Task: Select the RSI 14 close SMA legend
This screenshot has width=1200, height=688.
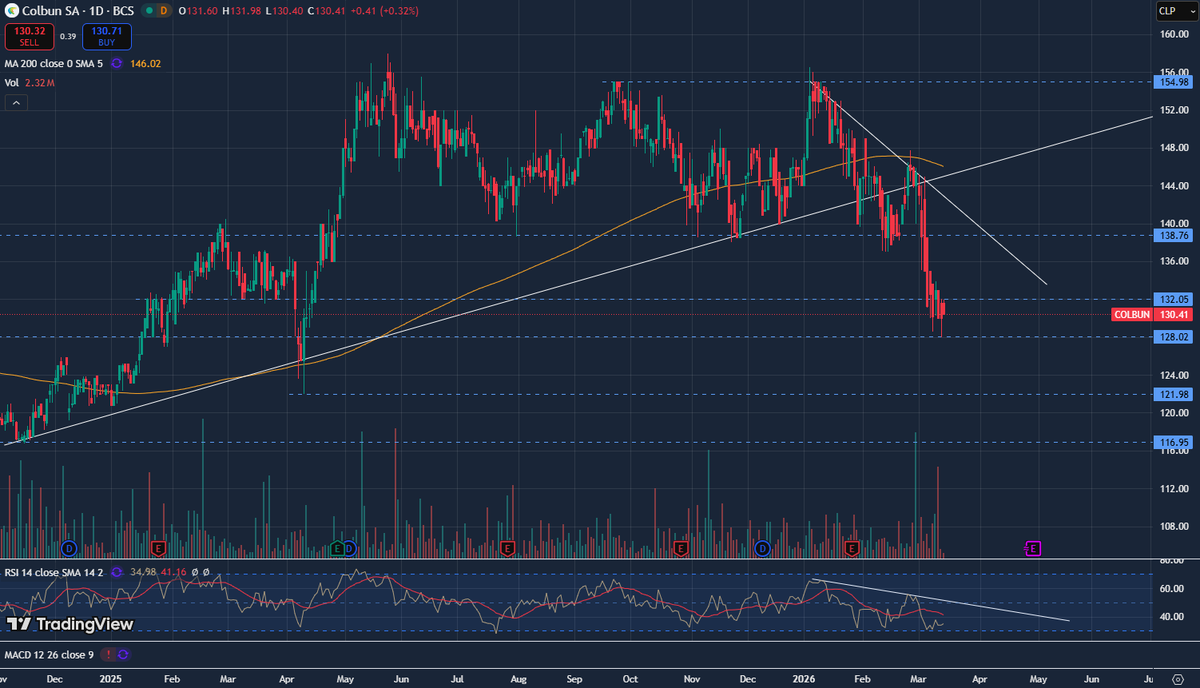Action: point(54,572)
